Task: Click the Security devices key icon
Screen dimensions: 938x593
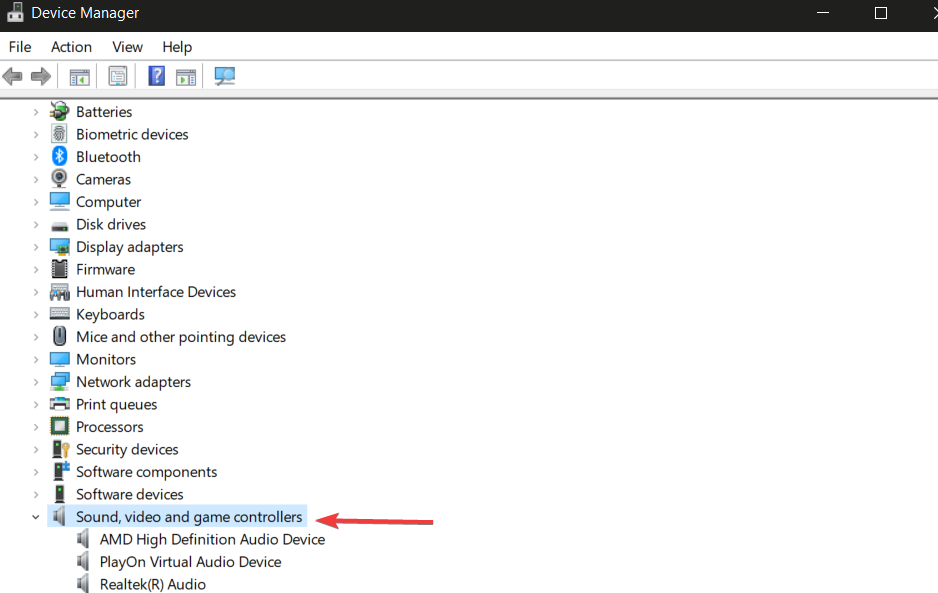Action: point(60,449)
